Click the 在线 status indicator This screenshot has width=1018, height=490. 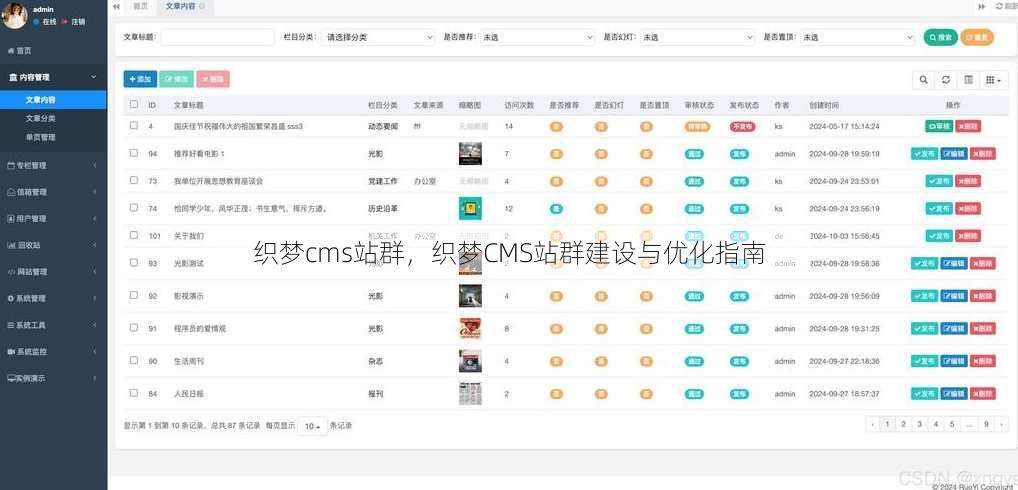pyautogui.click(x=45, y=21)
